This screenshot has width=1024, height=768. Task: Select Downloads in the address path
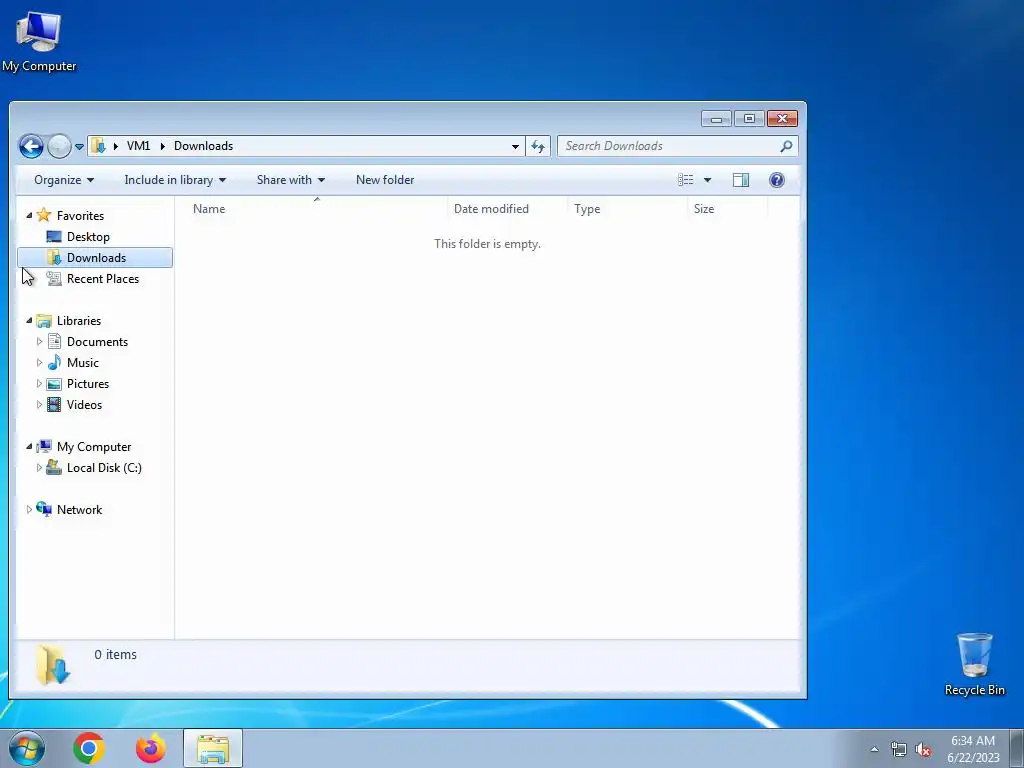(x=203, y=146)
